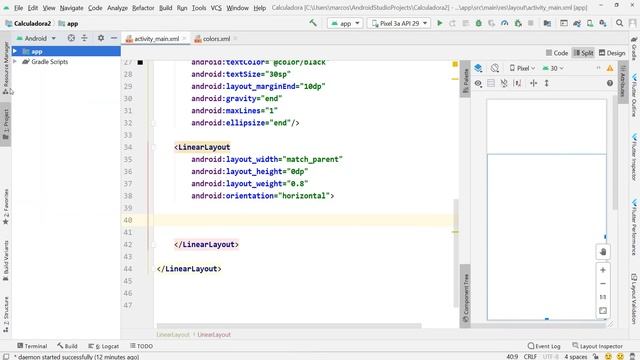The width and height of the screenshot is (640, 360).
Task: Toggle the Component Tree side panel
Action: pos(465,297)
